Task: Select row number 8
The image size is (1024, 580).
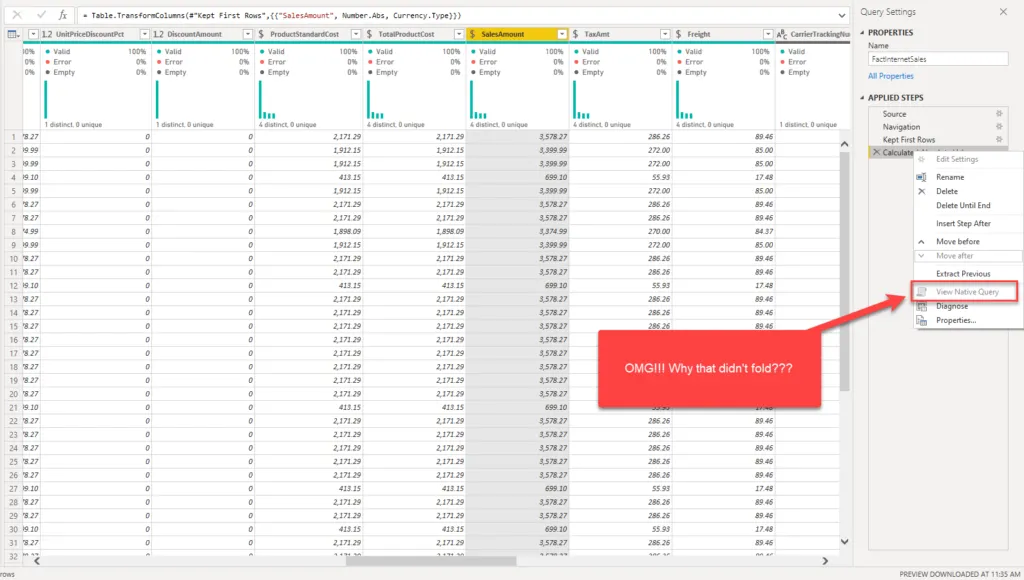Action: pyautogui.click(x=13, y=231)
